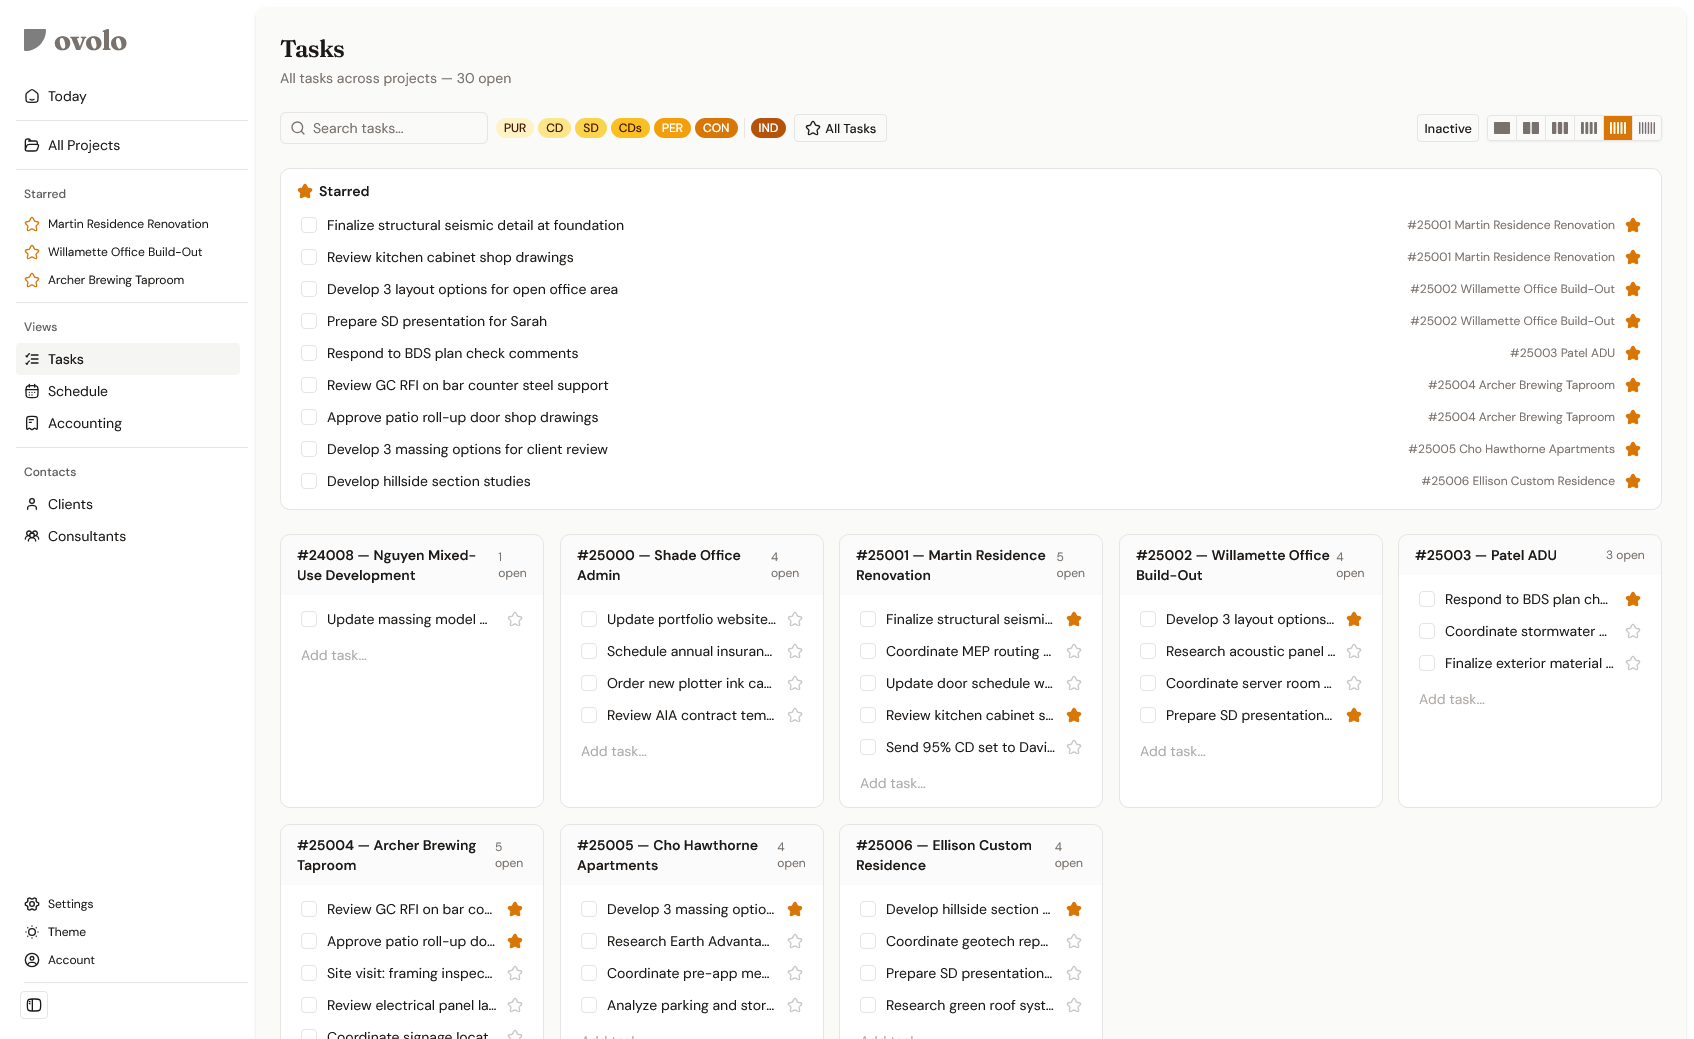1694x1039 pixels.
Task: Open the Accounting view icon
Action: (32, 423)
